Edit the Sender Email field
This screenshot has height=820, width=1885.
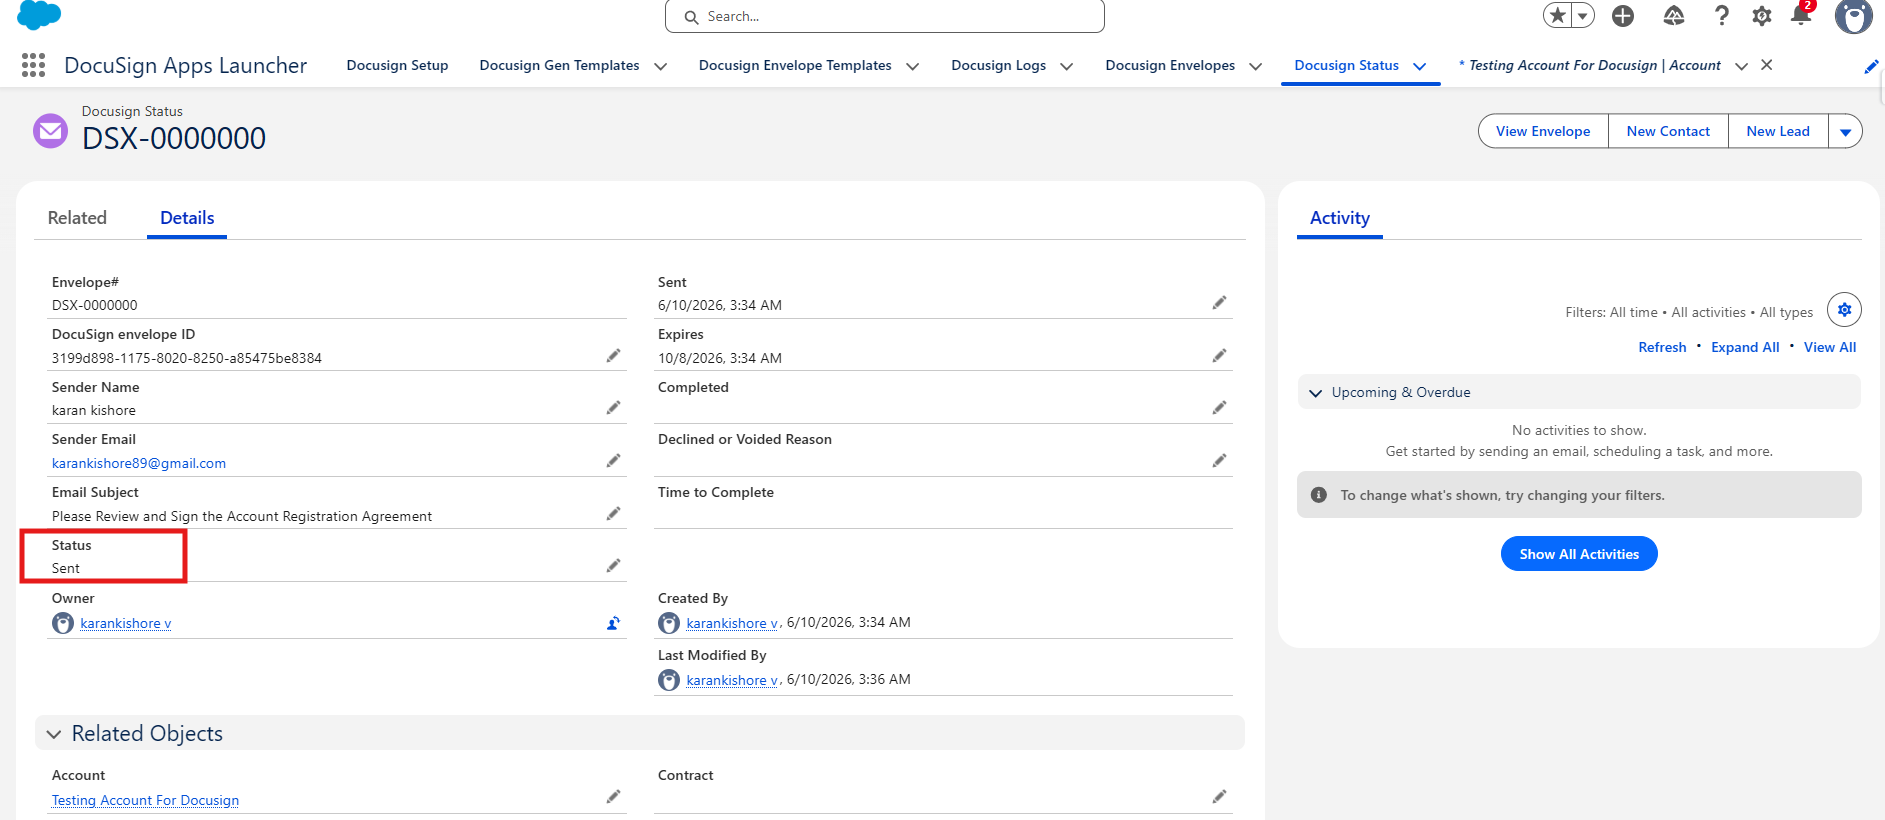613,461
